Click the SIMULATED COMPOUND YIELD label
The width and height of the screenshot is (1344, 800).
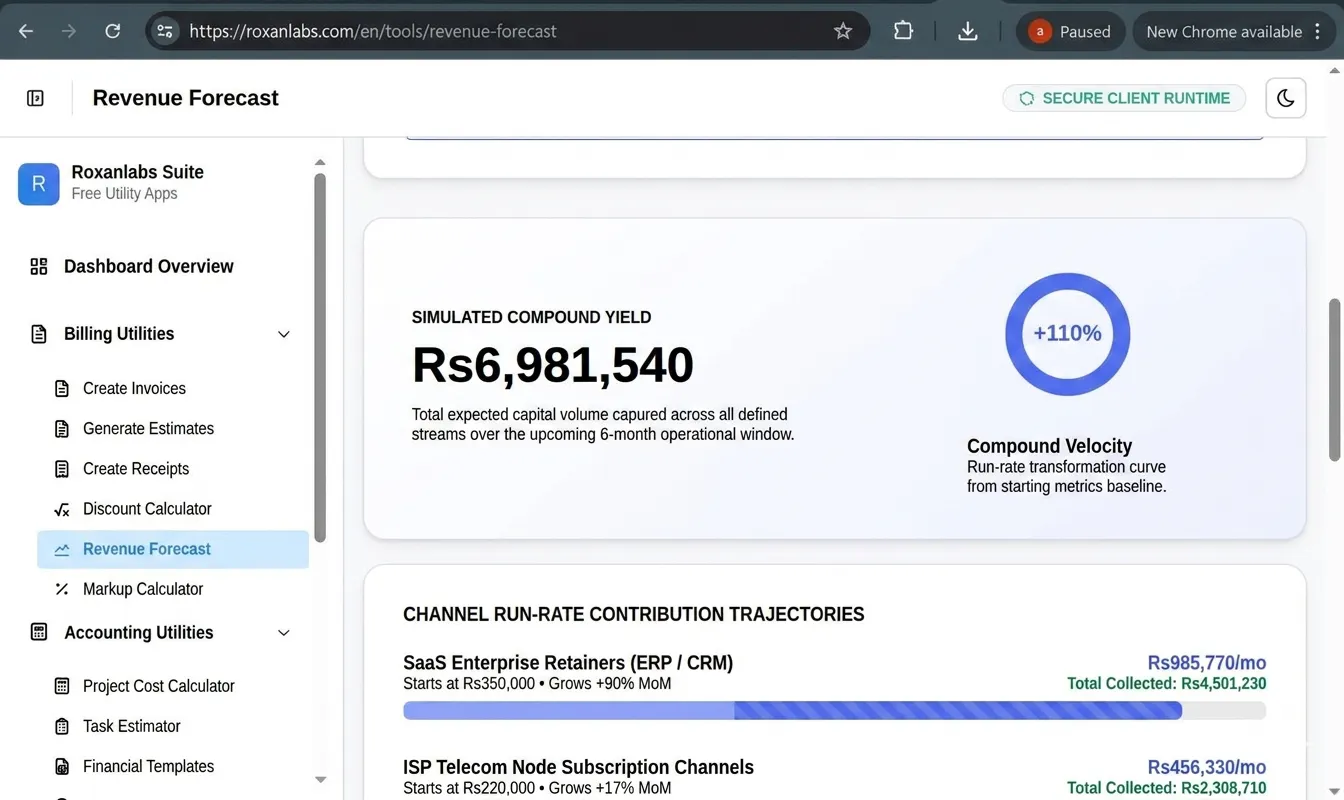(531, 317)
